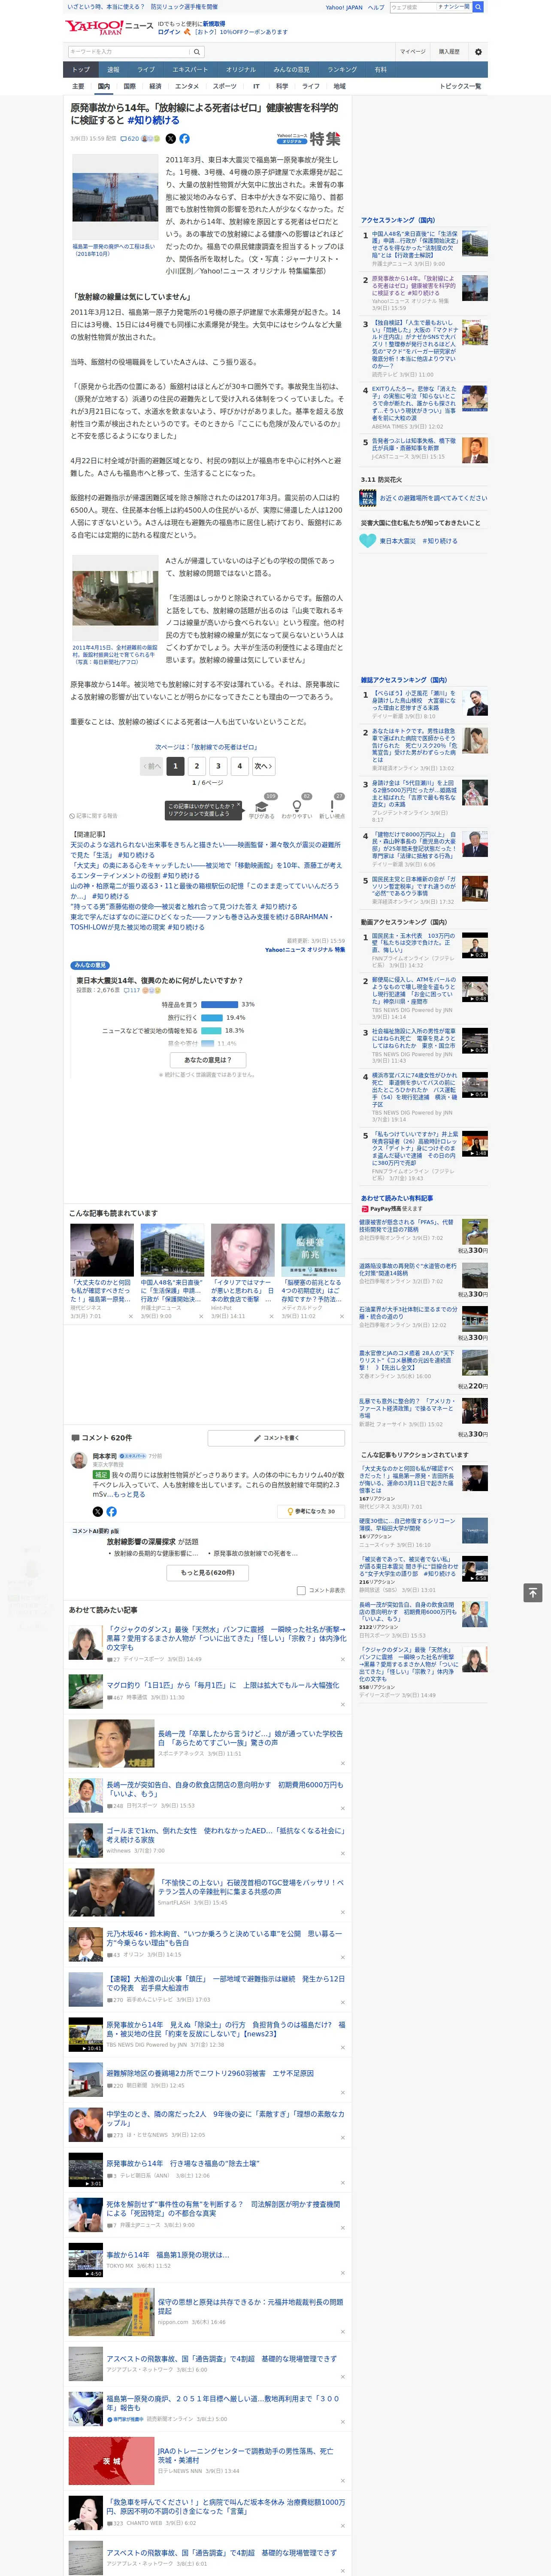Viewport: 551px width, 2576px height.
Task: Click the コメントを書く button
Action: 277,1438
